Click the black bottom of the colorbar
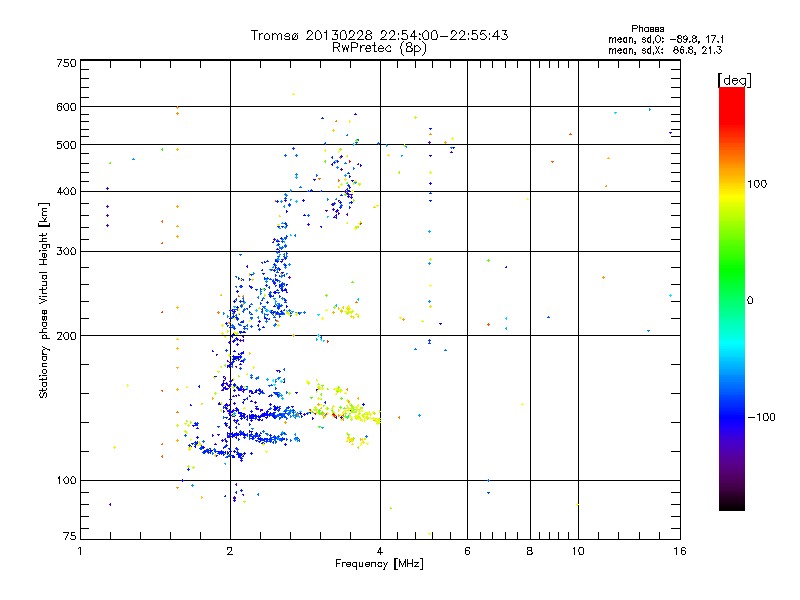 (732, 503)
